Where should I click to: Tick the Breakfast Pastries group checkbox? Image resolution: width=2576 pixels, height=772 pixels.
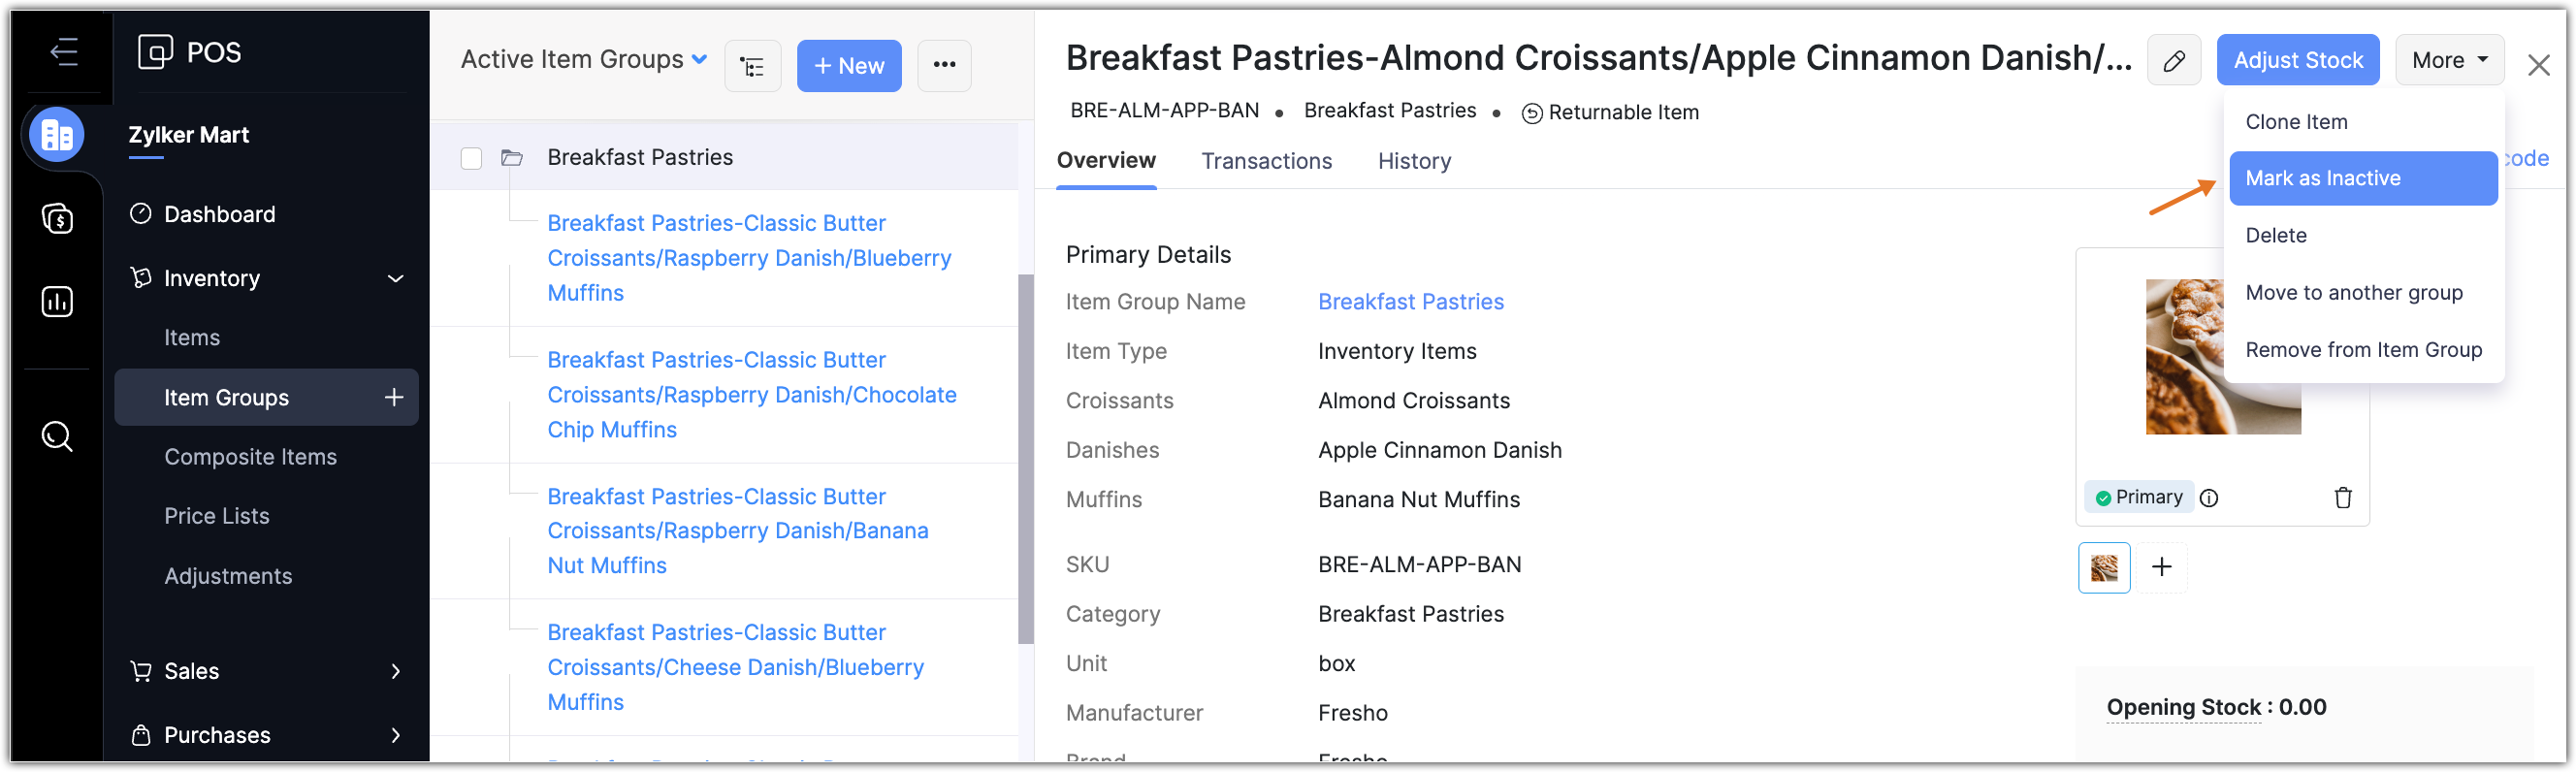pyautogui.click(x=471, y=158)
